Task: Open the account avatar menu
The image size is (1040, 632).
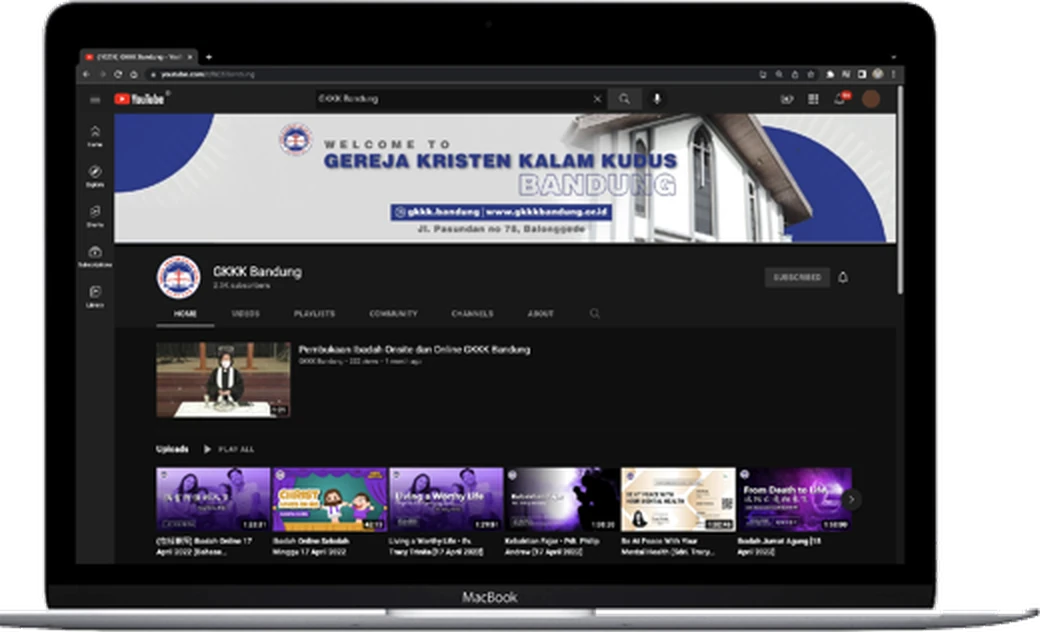Action: tap(871, 99)
